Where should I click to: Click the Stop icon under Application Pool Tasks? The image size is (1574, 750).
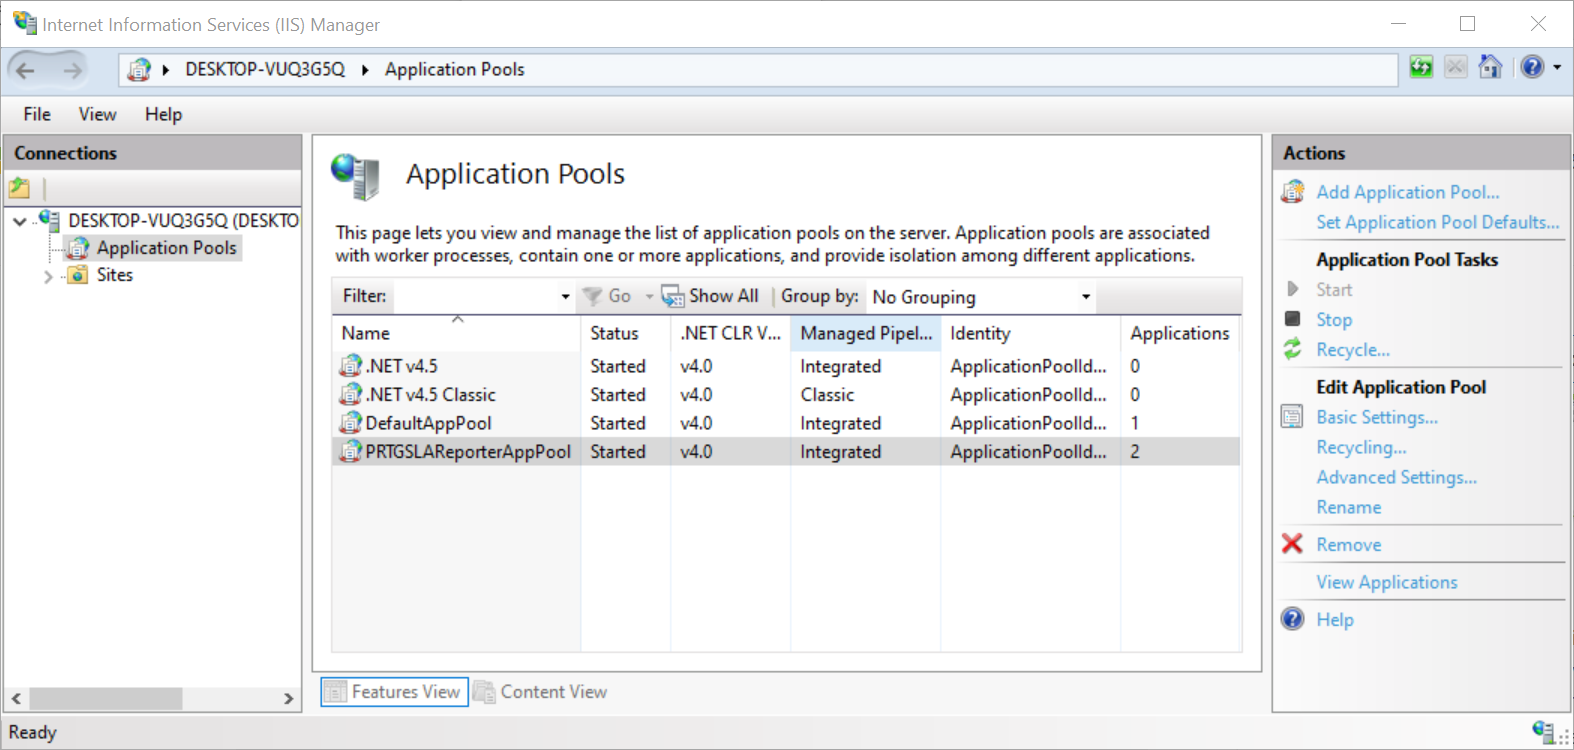[x=1292, y=319]
